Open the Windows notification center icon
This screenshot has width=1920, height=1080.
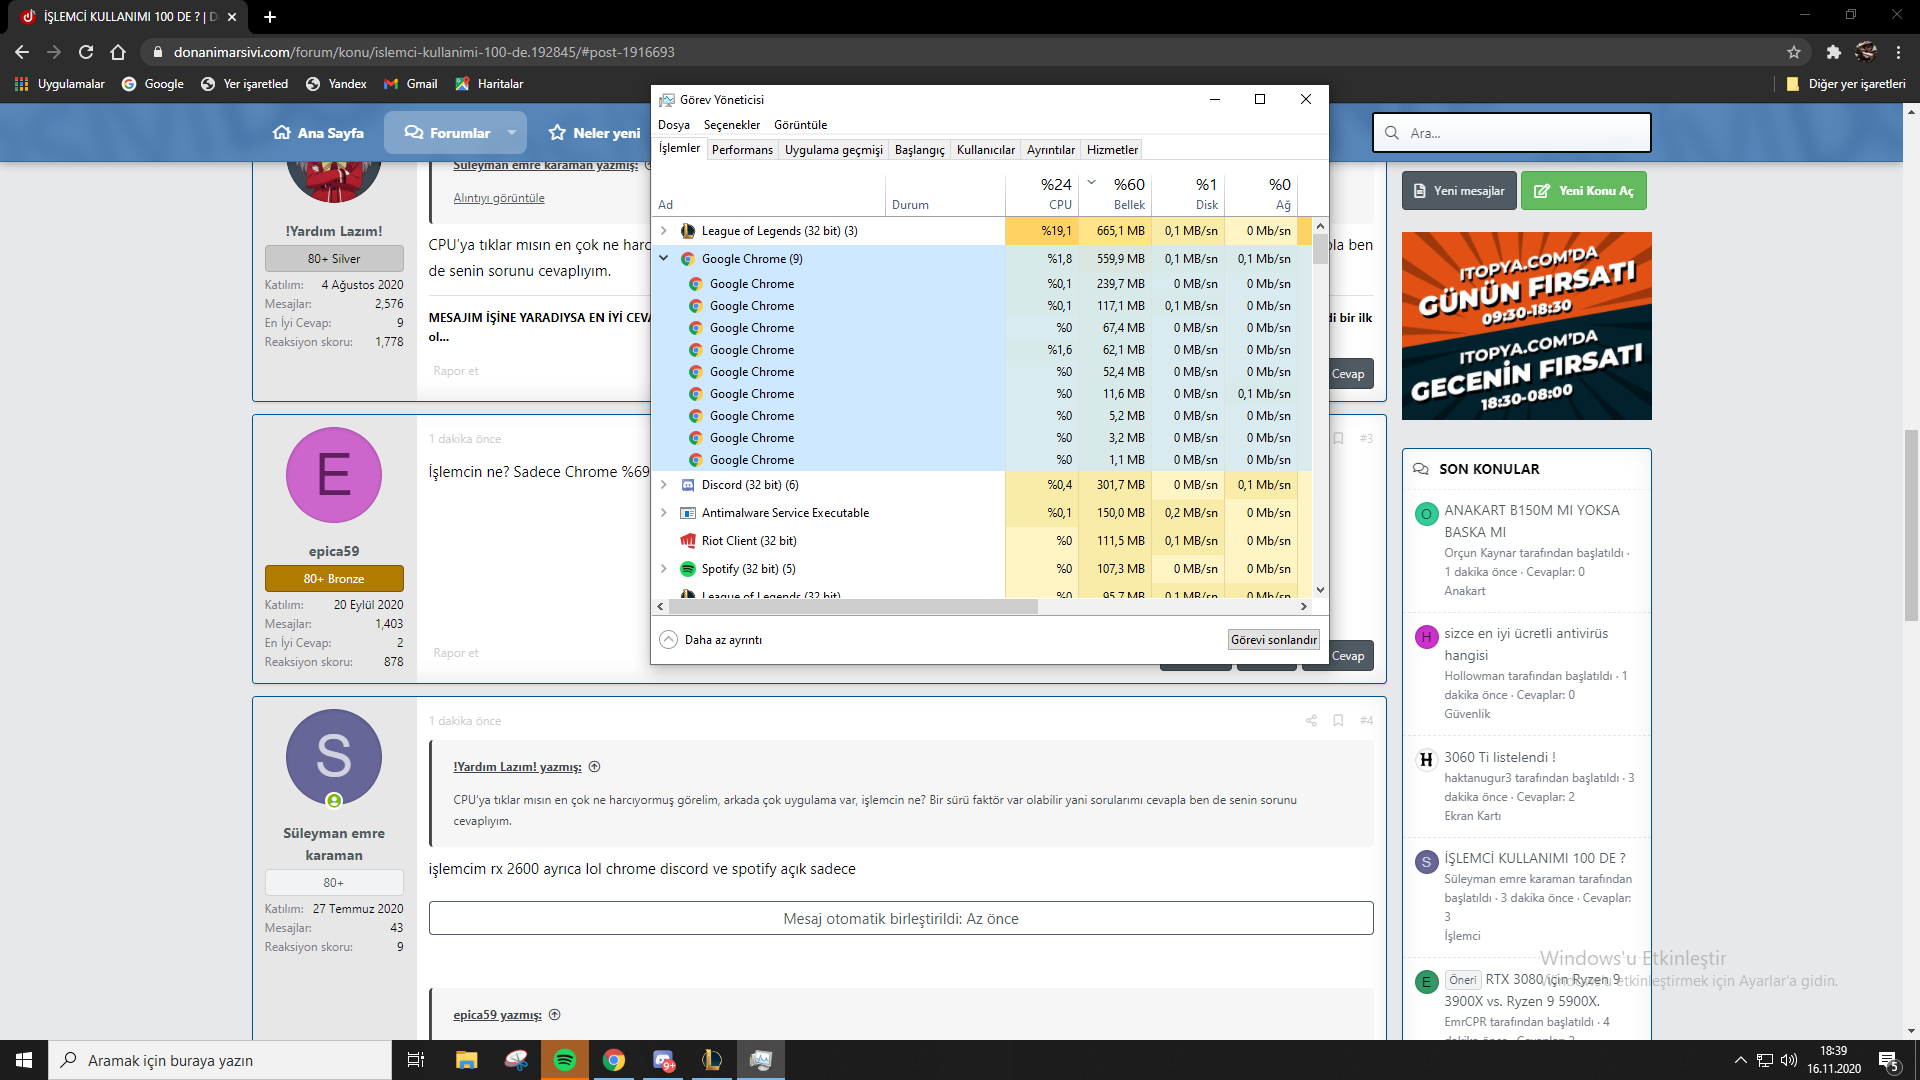1889,1060
